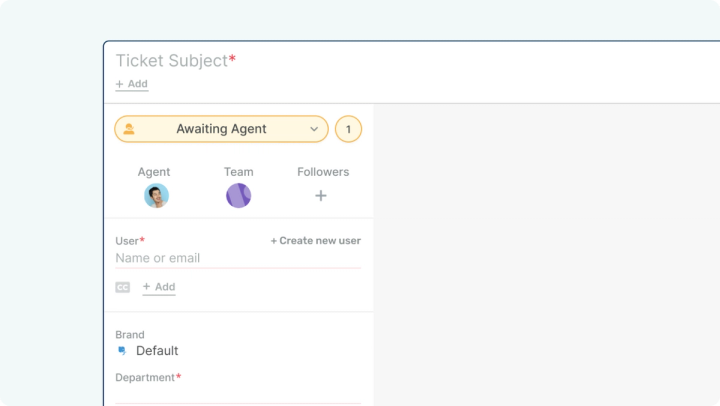Click the Followers label
Screen dimensions: 720x406
pos(323,172)
